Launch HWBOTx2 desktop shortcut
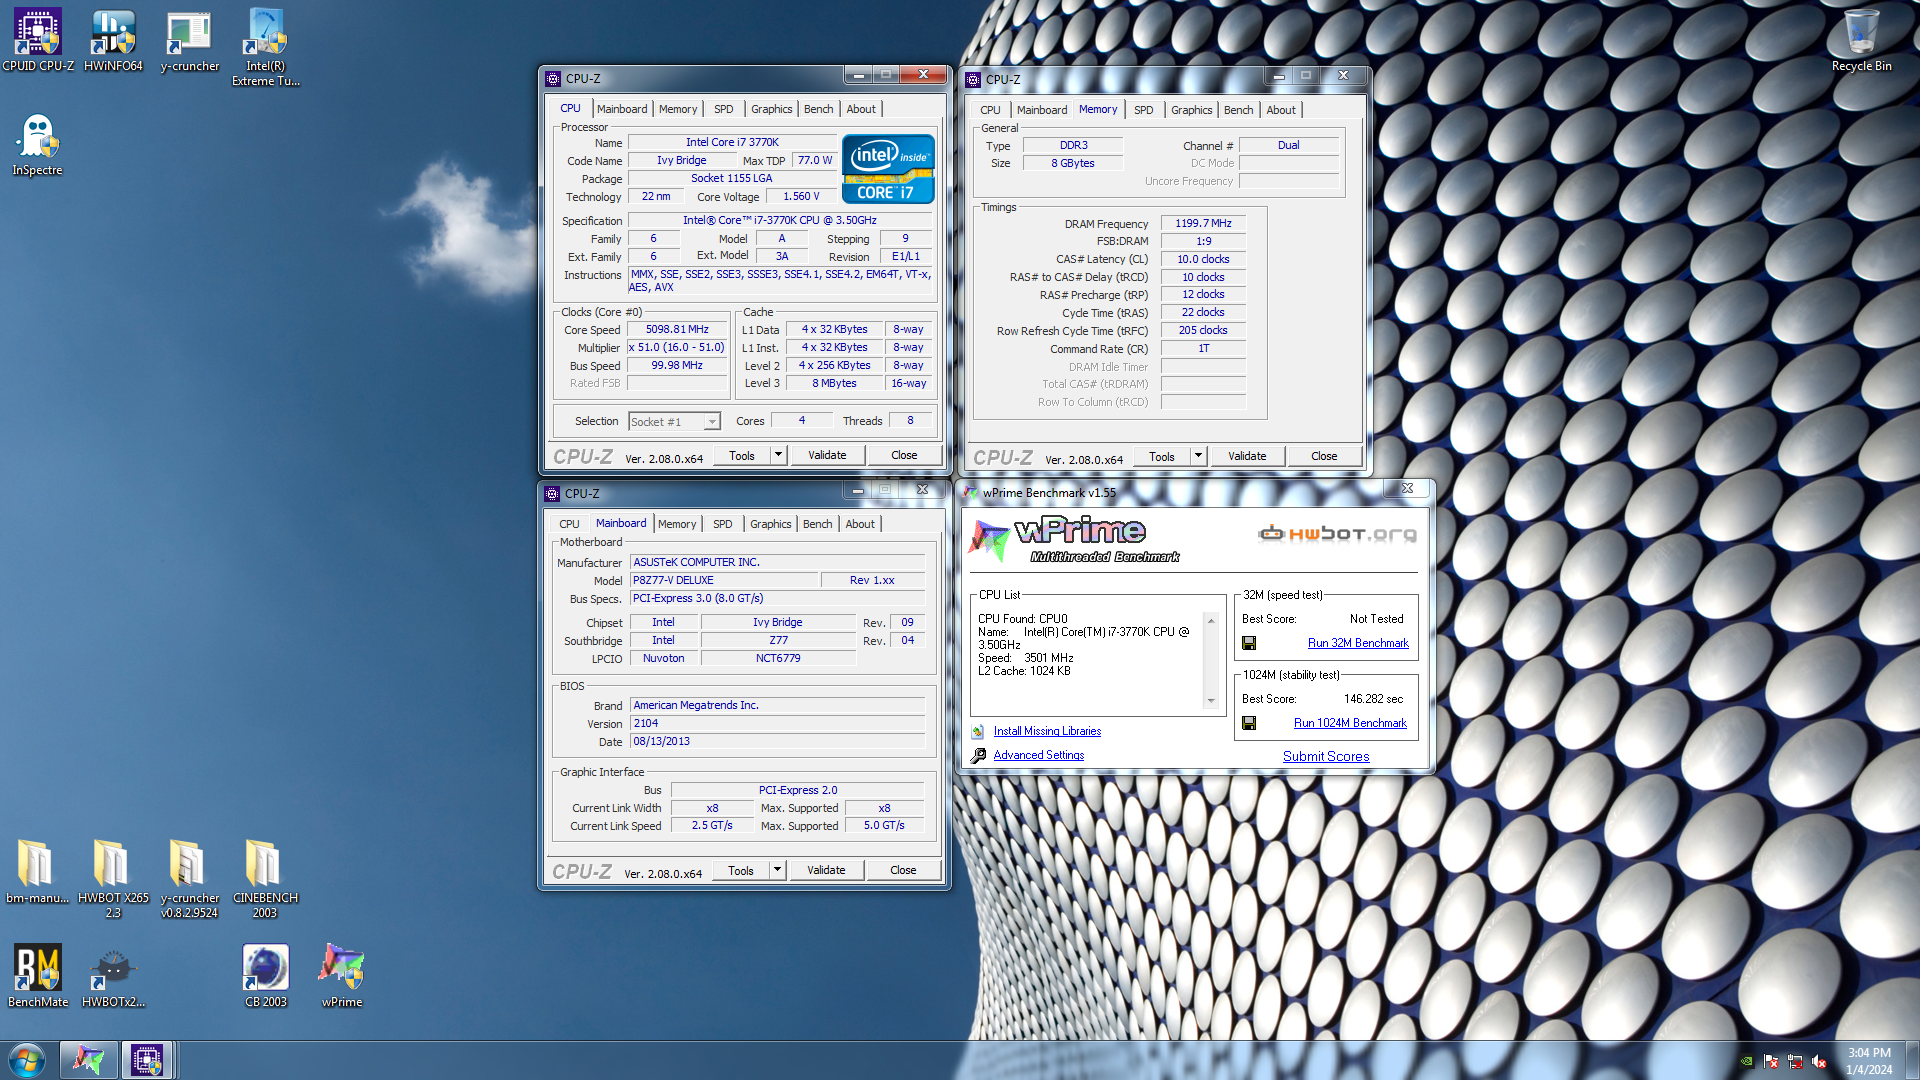 pyautogui.click(x=113, y=976)
